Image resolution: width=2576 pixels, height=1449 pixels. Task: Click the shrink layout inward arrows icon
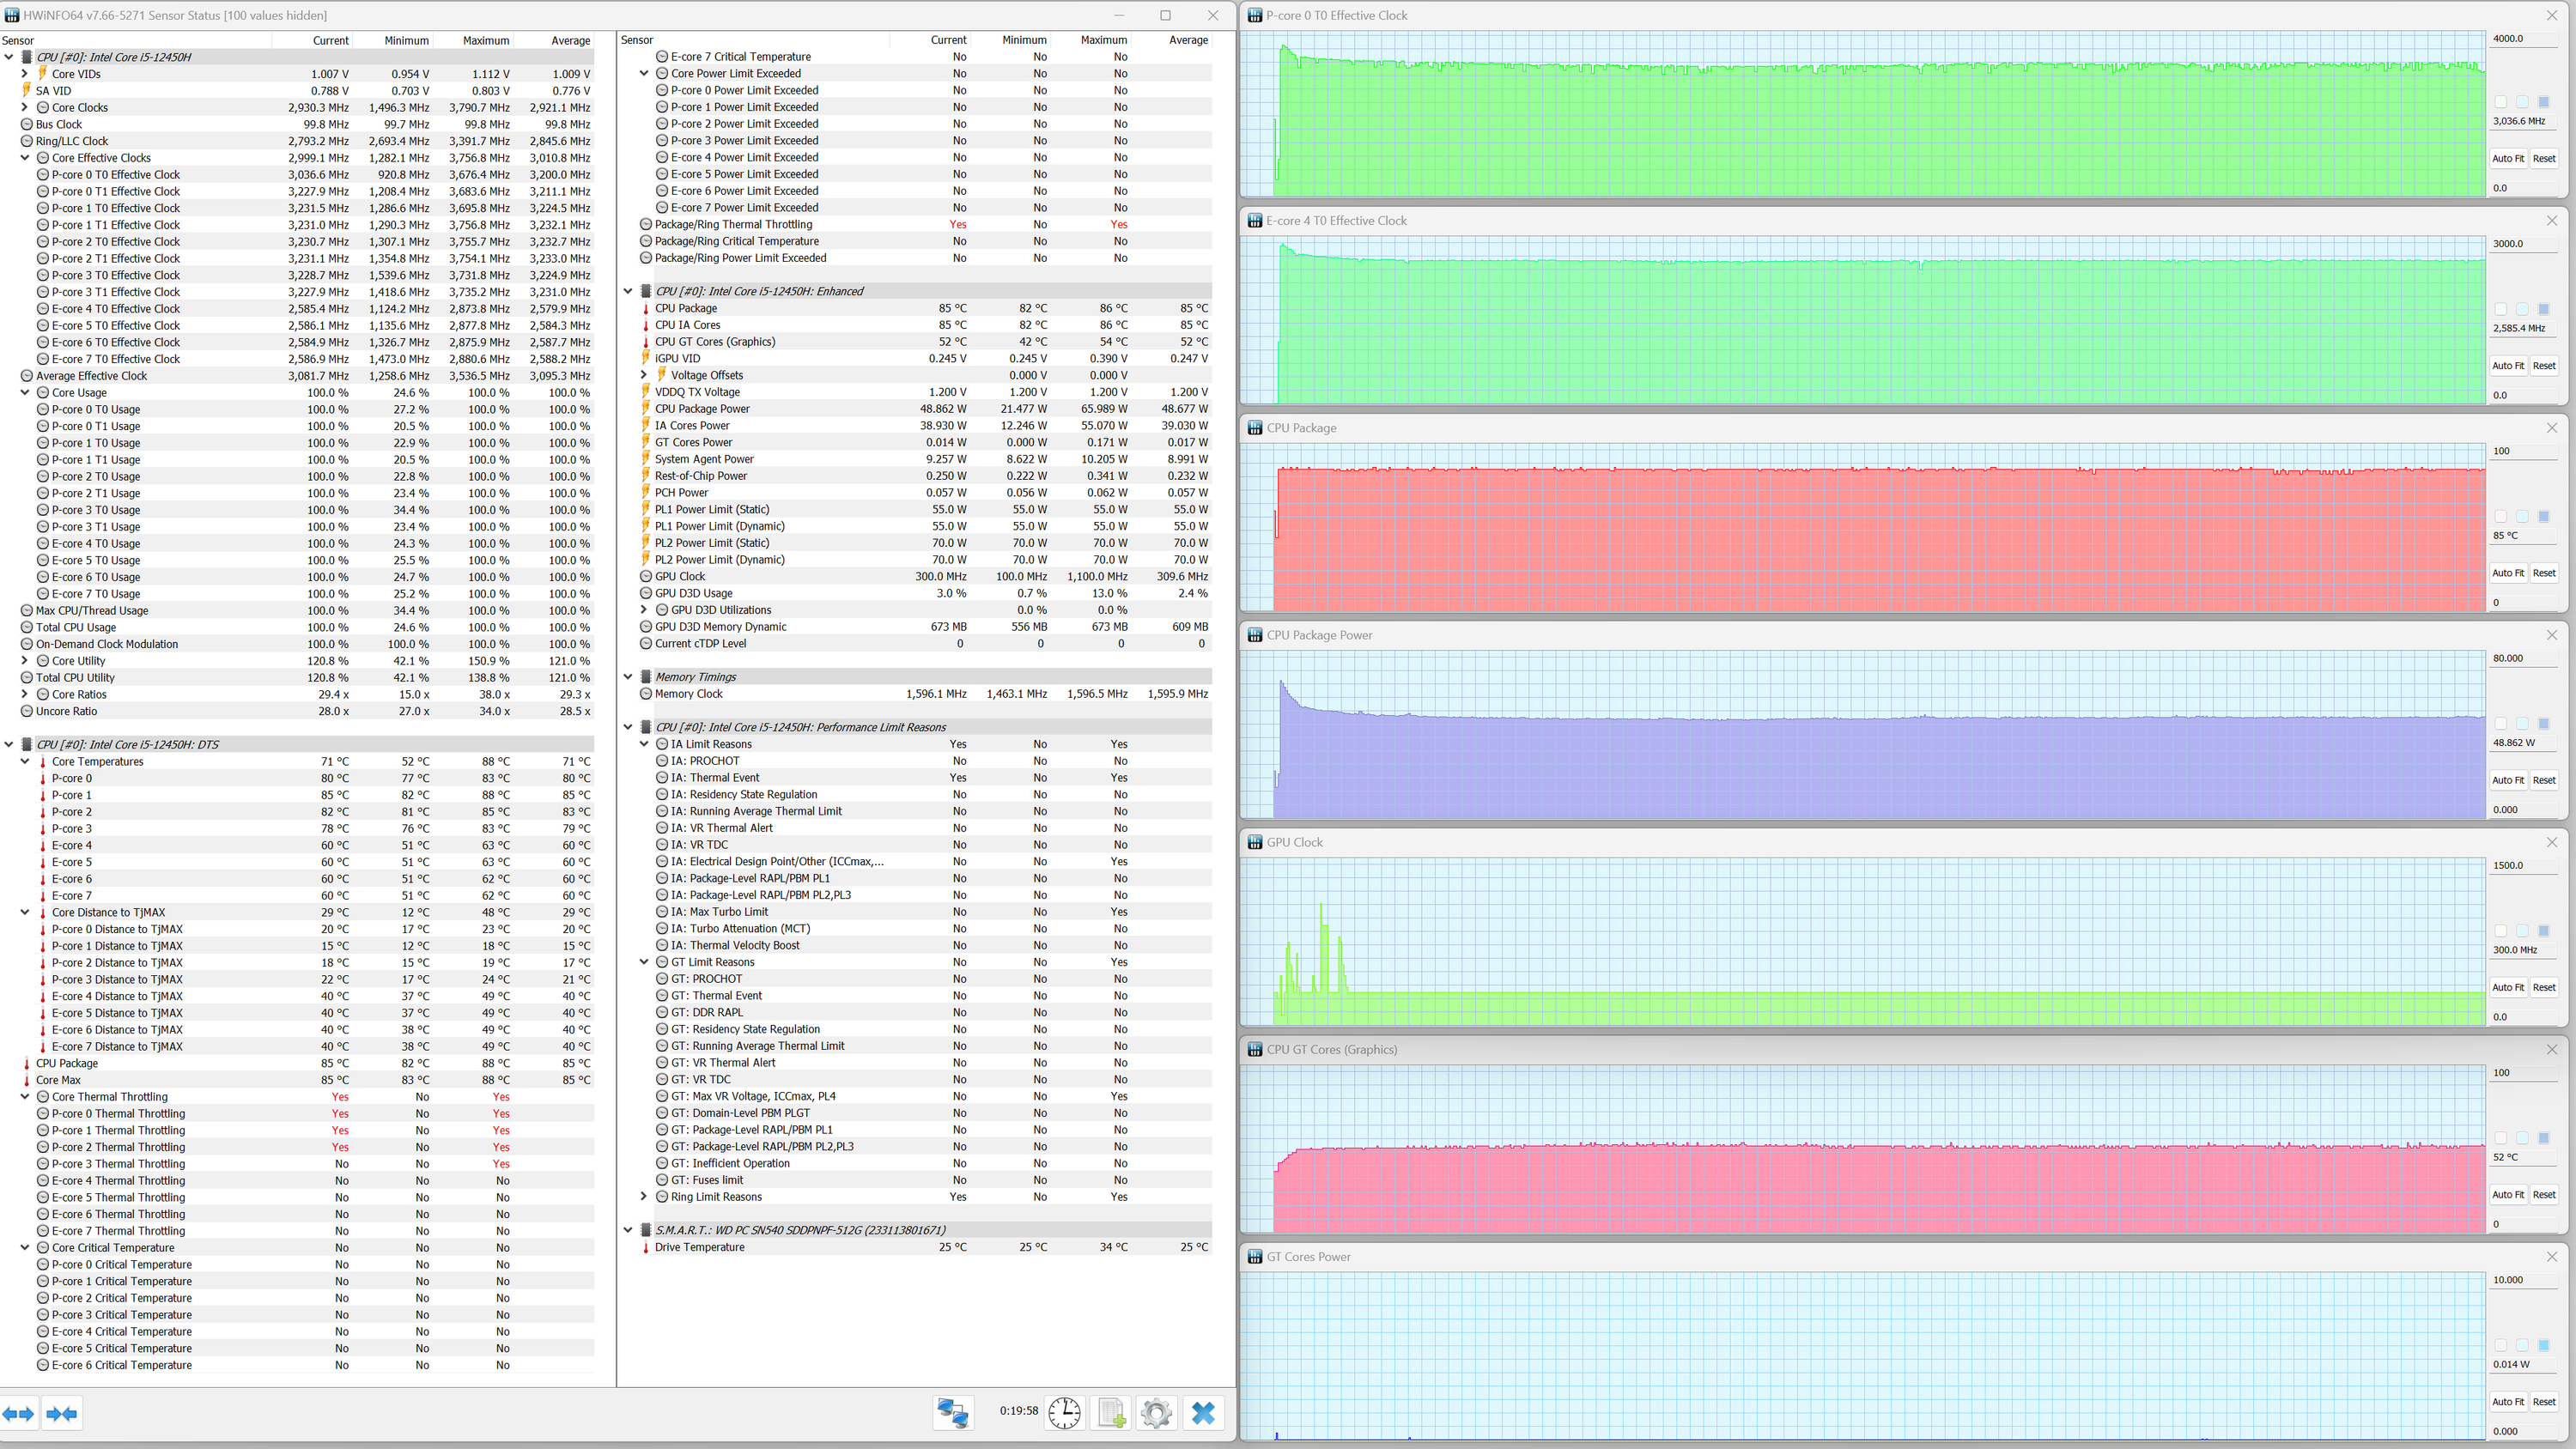(62, 1413)
